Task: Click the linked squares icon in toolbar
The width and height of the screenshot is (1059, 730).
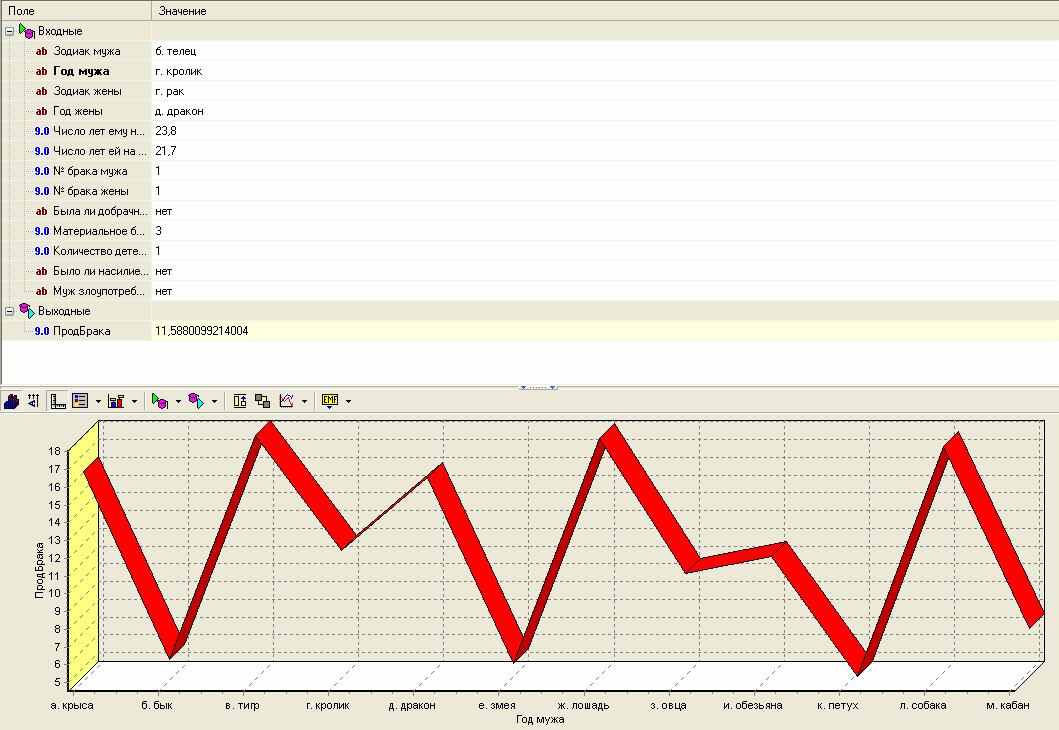Action: pos(263,401)
